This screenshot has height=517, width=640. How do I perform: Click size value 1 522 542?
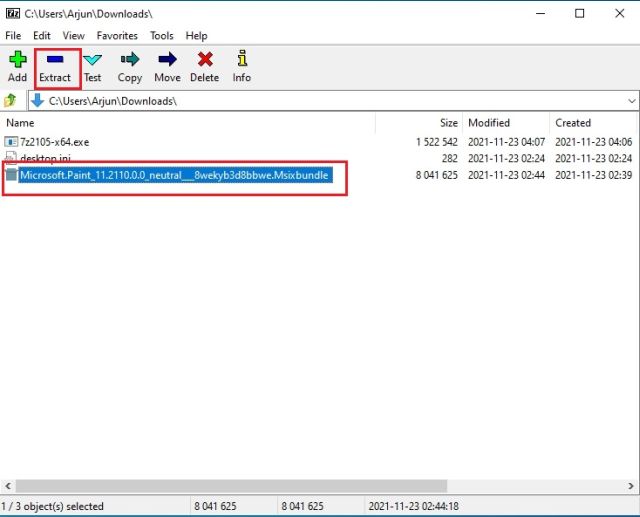(437, 142)
